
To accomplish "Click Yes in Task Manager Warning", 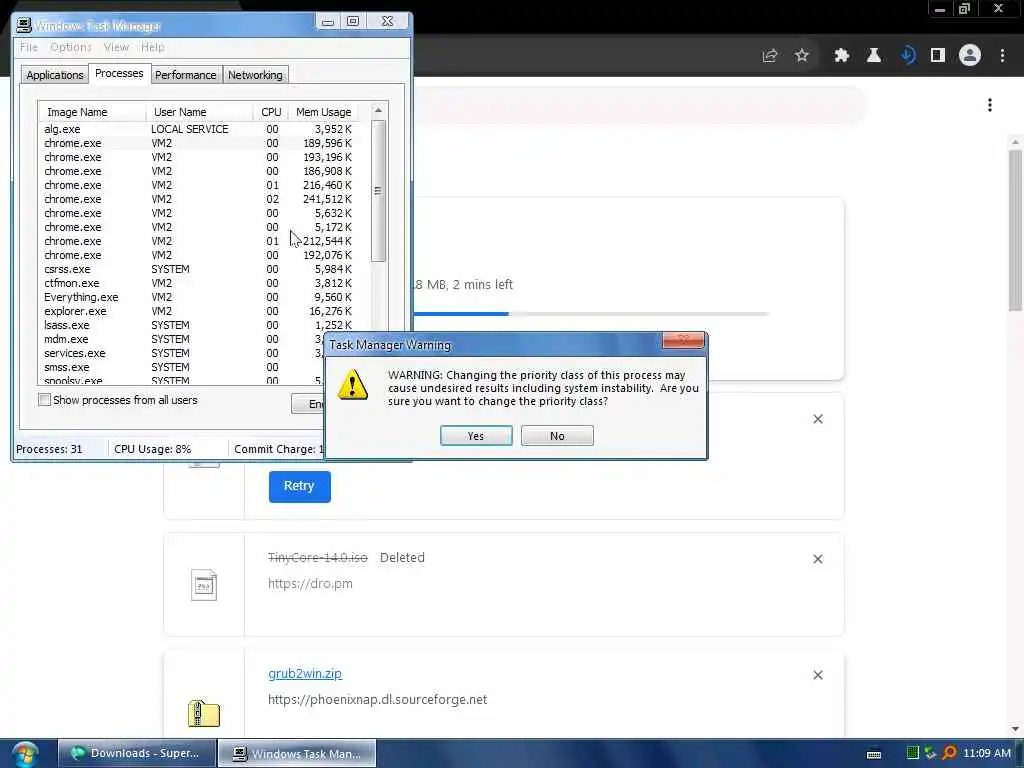I will point(475,436).
